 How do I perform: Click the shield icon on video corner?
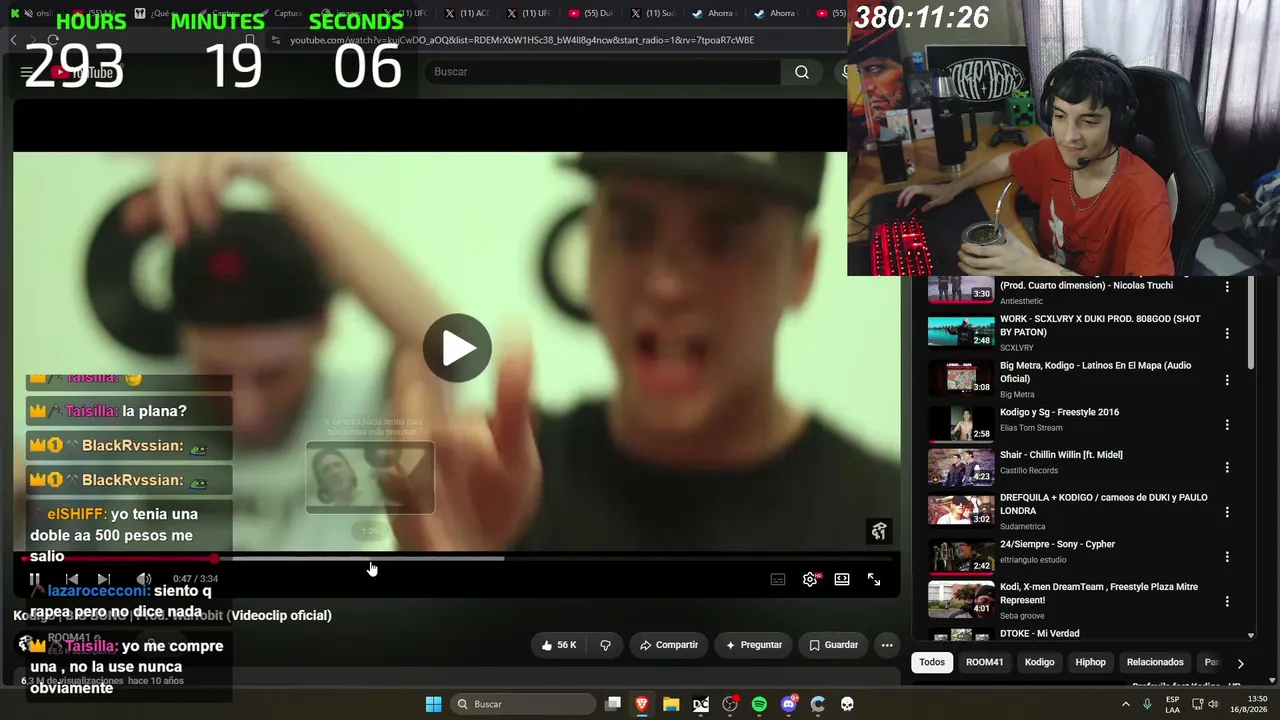pos(879,531)
